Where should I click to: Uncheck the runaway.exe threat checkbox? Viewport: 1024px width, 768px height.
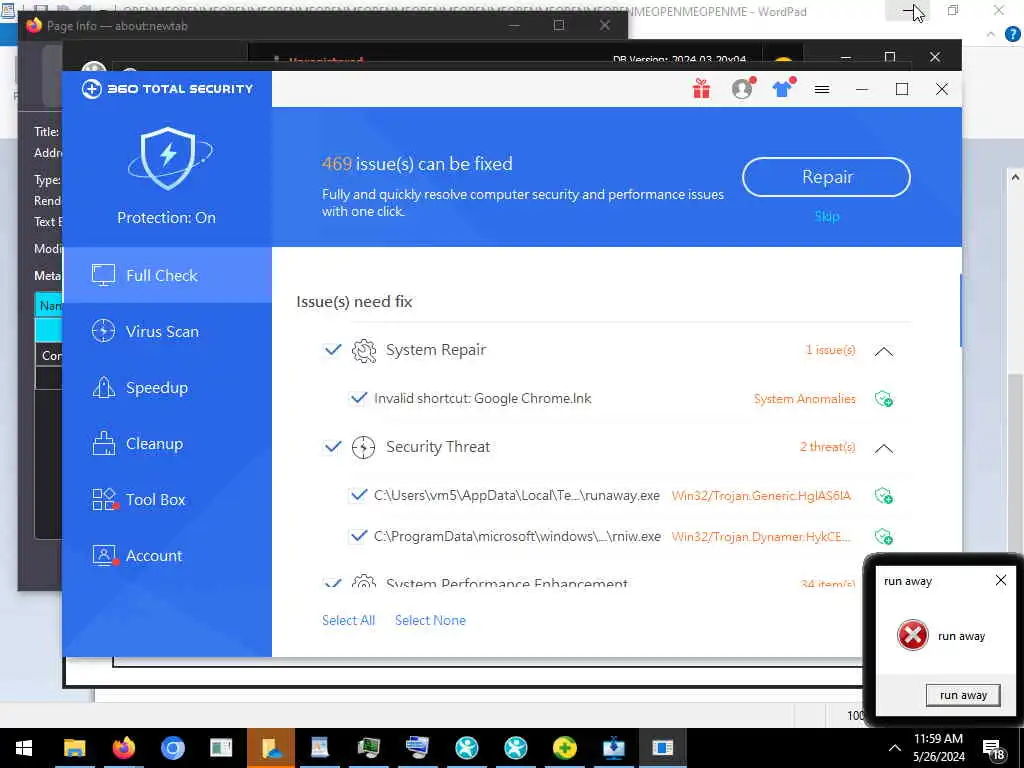coord(359,494)
